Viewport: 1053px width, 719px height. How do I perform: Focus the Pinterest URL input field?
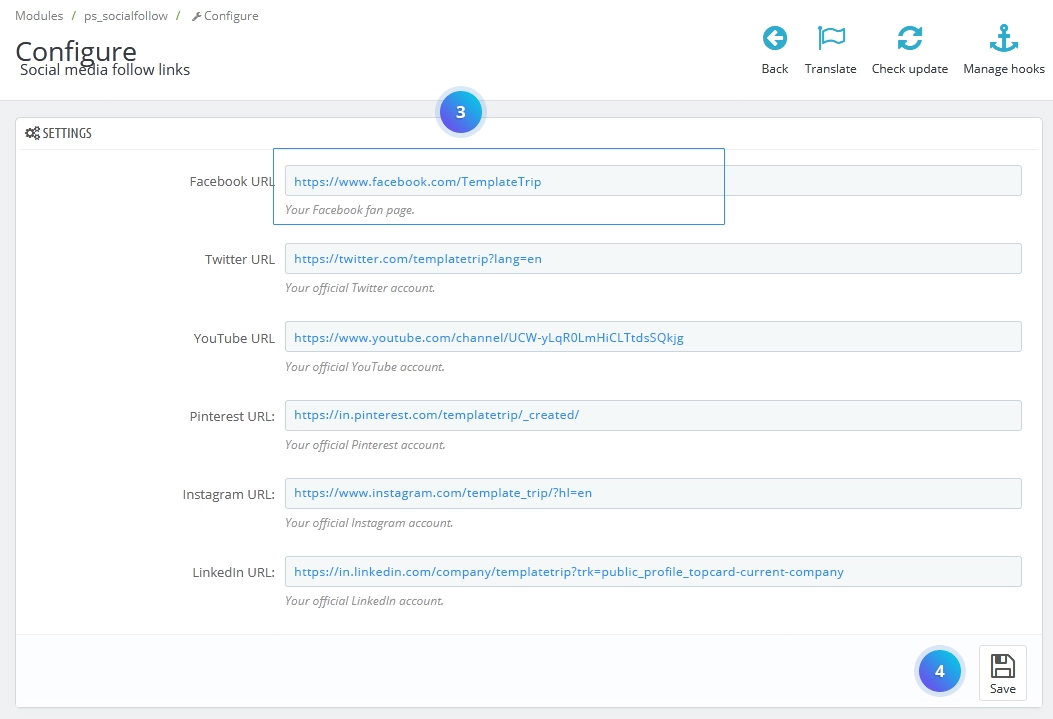pyautogui.click(x=653, y=415)
